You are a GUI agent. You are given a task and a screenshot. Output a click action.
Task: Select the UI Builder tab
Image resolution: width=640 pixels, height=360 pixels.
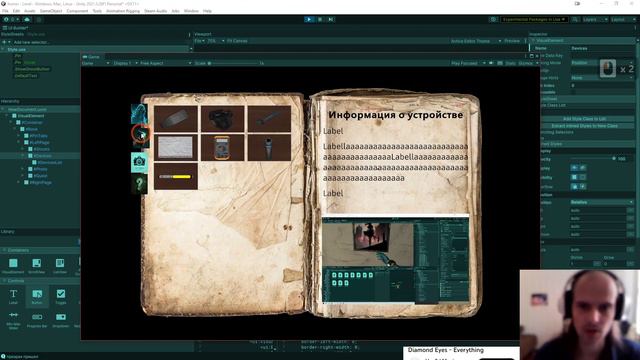pos(16,28)
